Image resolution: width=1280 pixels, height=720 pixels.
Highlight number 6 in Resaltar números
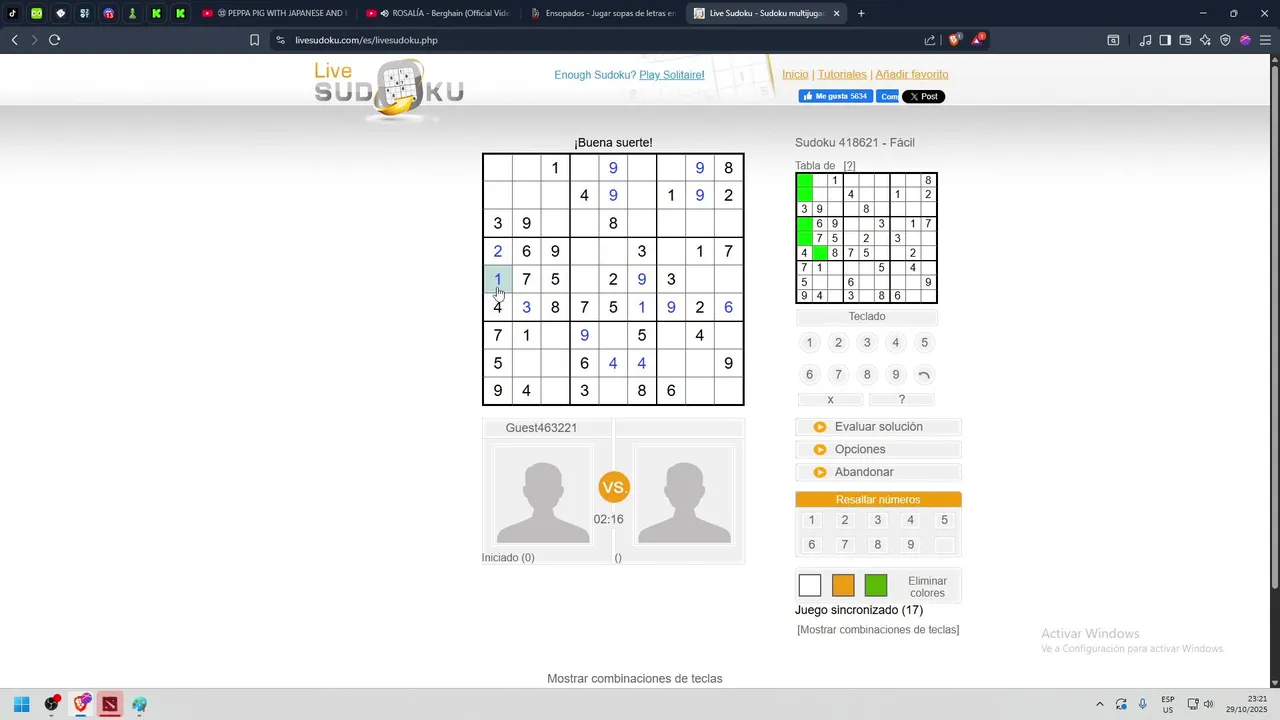click(x=812, y=545)
